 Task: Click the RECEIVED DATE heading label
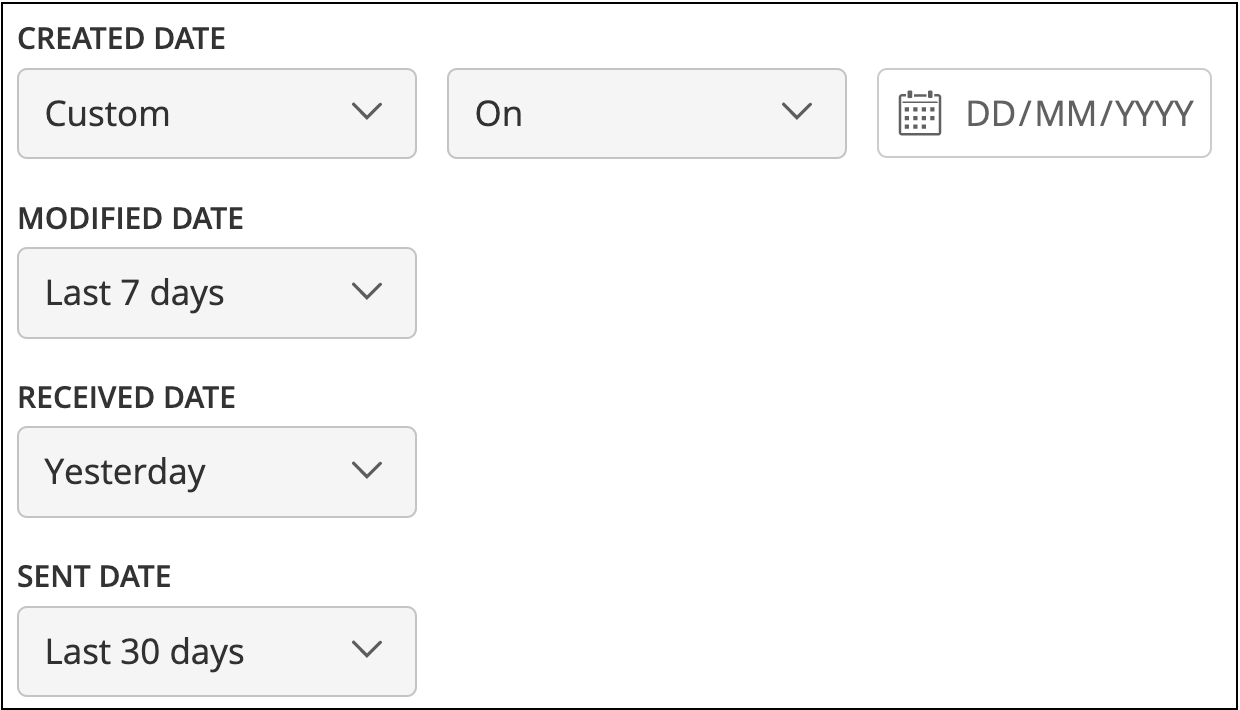click(127, 398)
